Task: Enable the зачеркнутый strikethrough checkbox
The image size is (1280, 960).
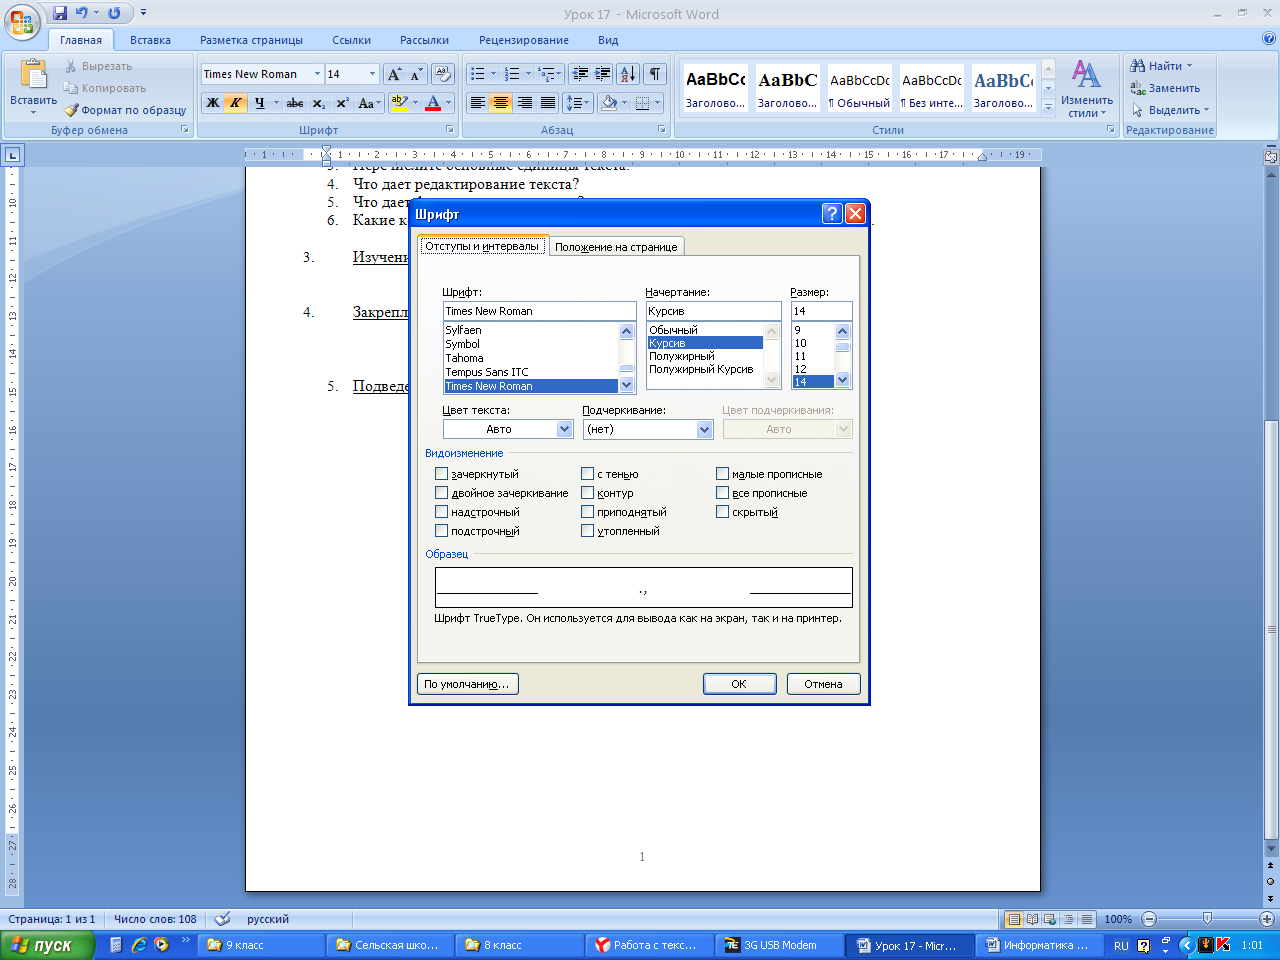Action: 441,474
